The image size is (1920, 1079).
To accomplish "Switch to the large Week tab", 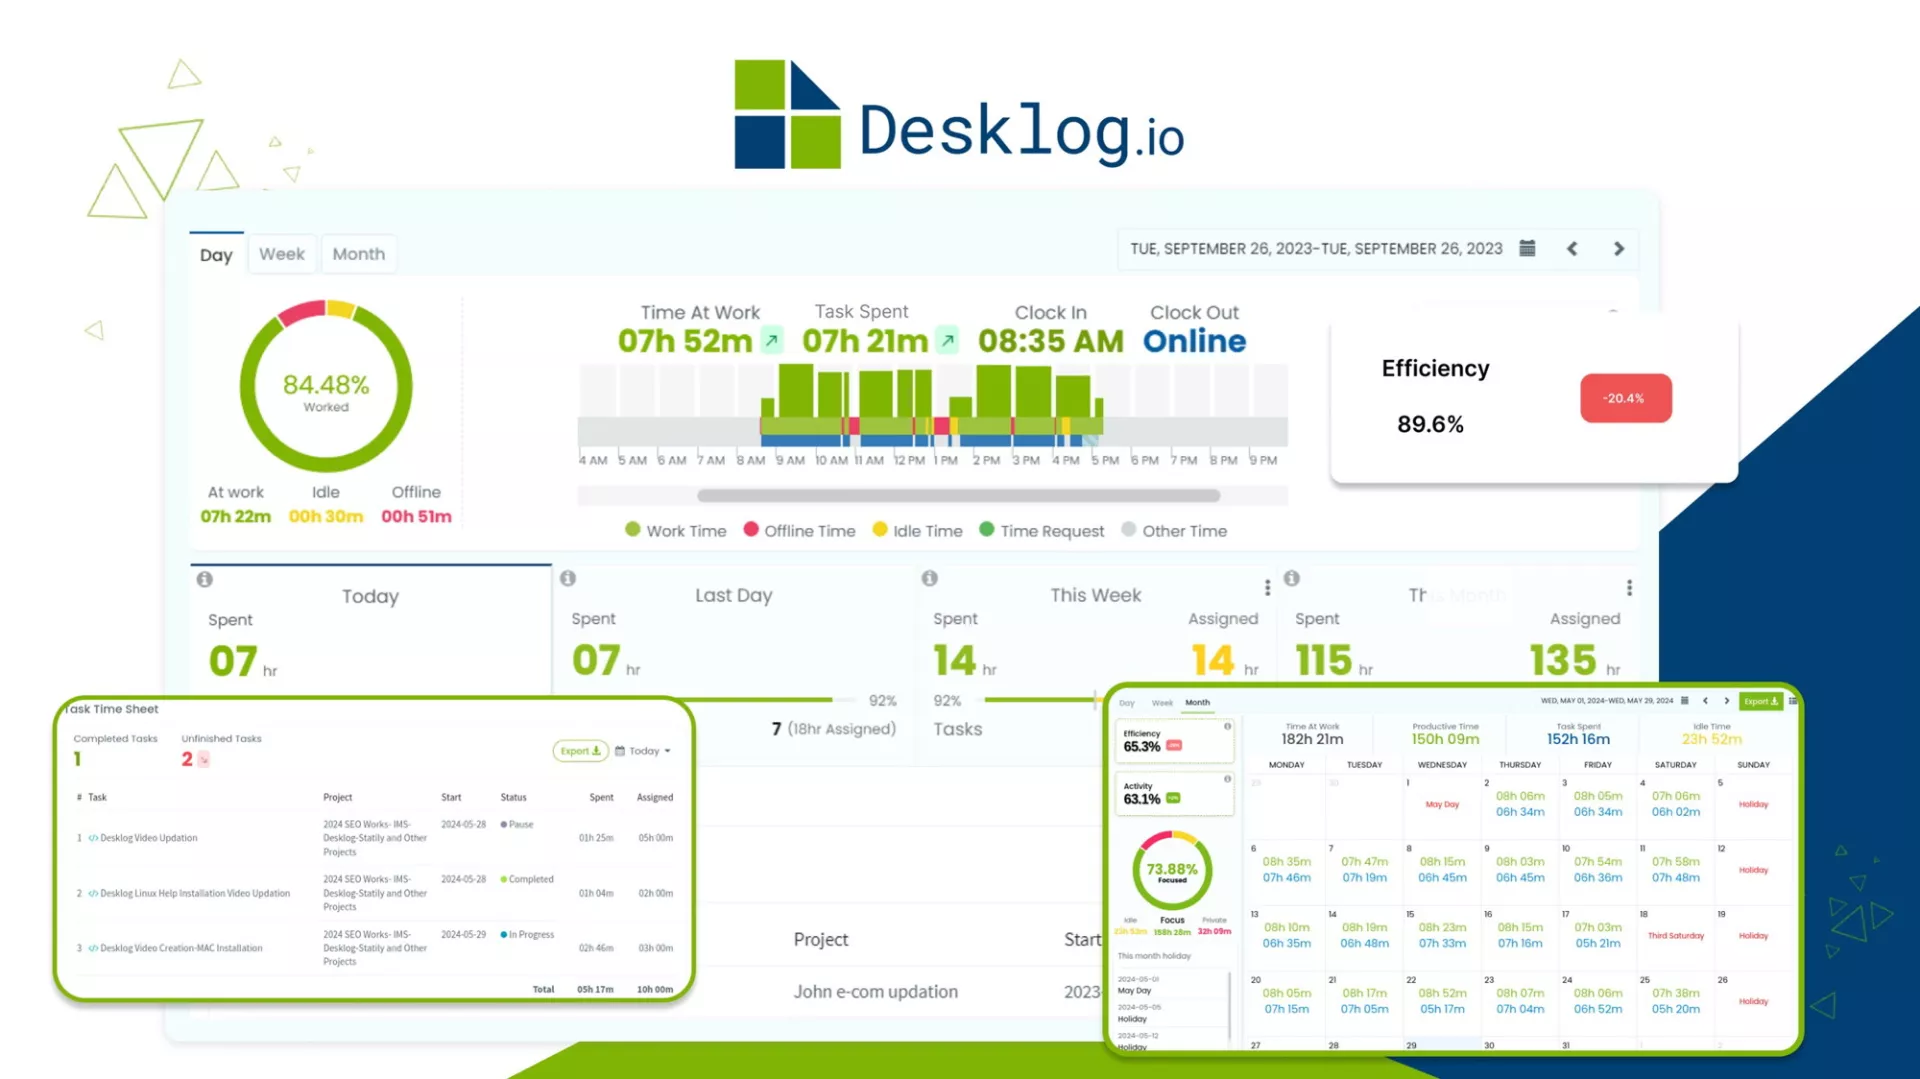I will [x=282, y=254].
